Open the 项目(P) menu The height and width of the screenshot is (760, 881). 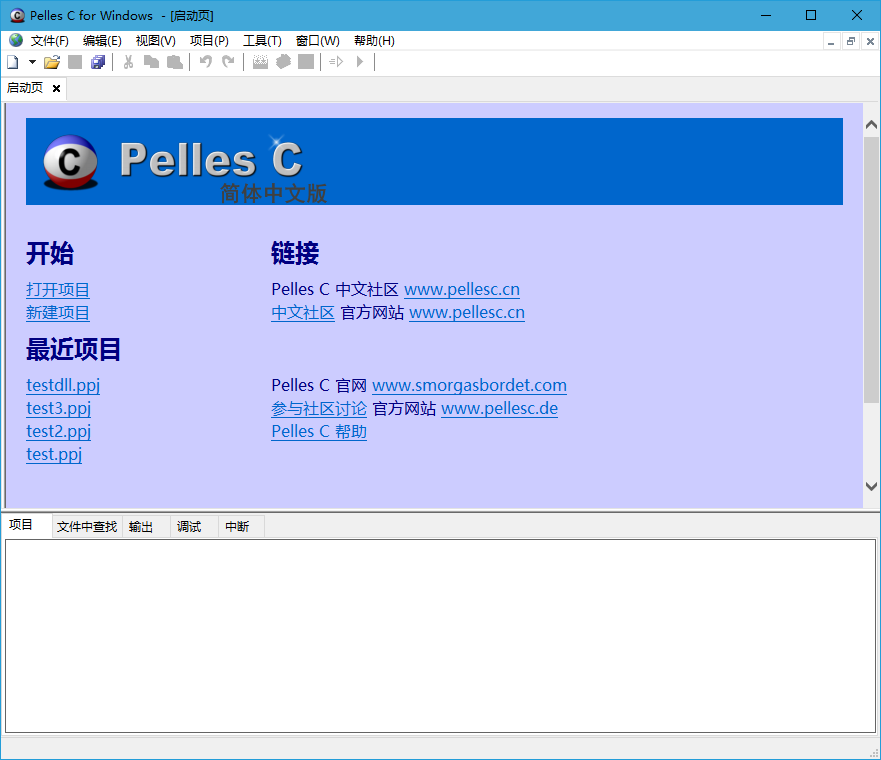(x=209, y=41)
